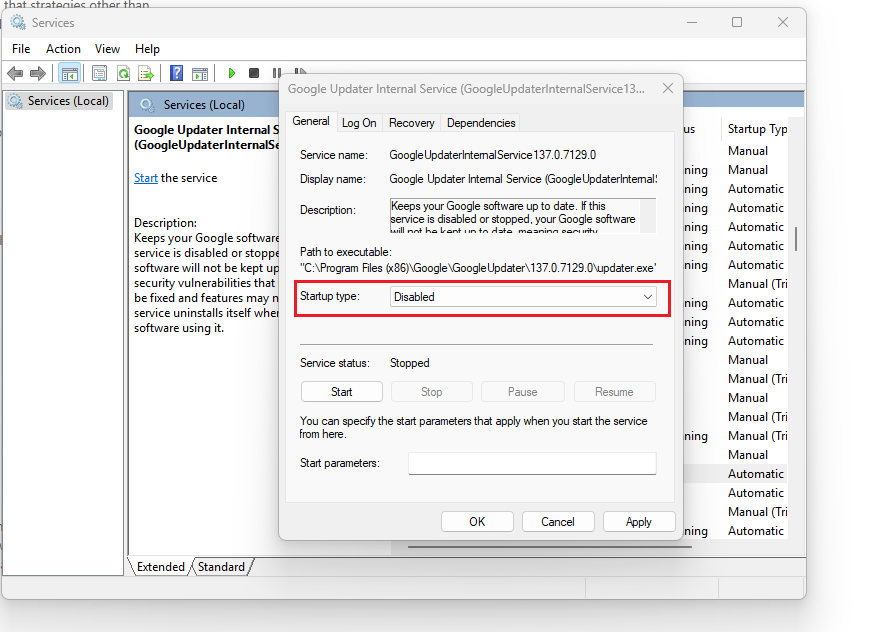
Task: Click the service name GoogleUpdaterInternalService137.0.7129.0
Action: tap(492, 155)
